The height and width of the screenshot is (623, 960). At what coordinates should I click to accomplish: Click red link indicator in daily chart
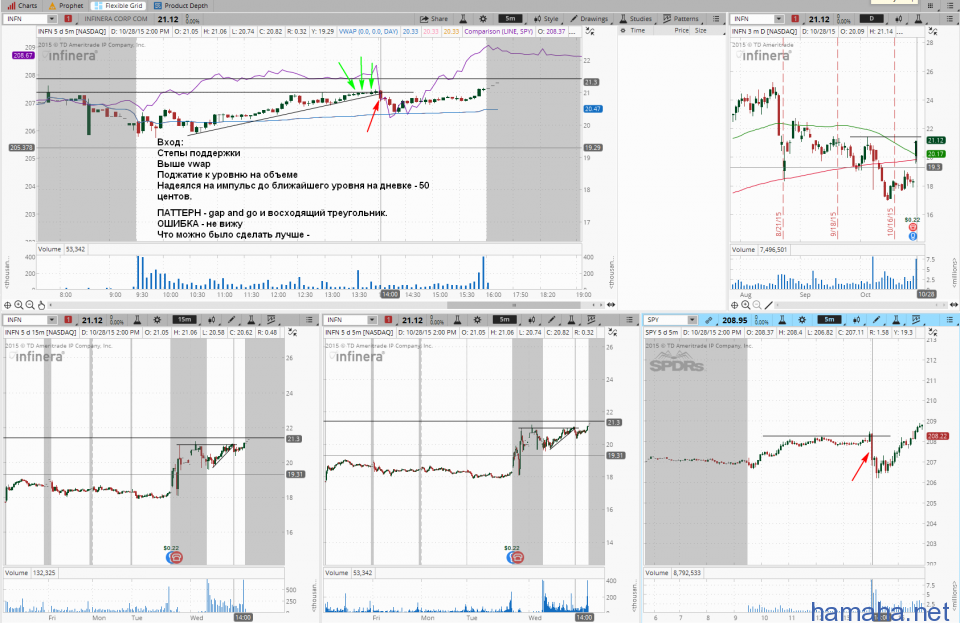(795, 19)
